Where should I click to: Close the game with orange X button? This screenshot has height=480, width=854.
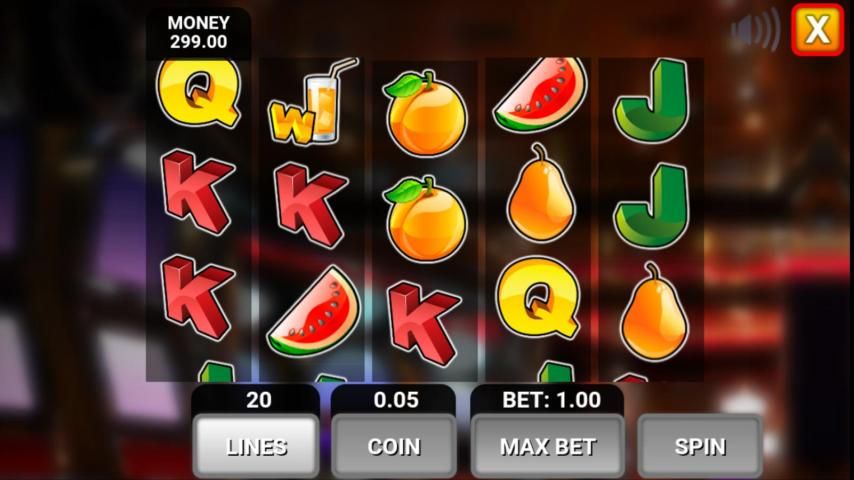coord(818,29)
